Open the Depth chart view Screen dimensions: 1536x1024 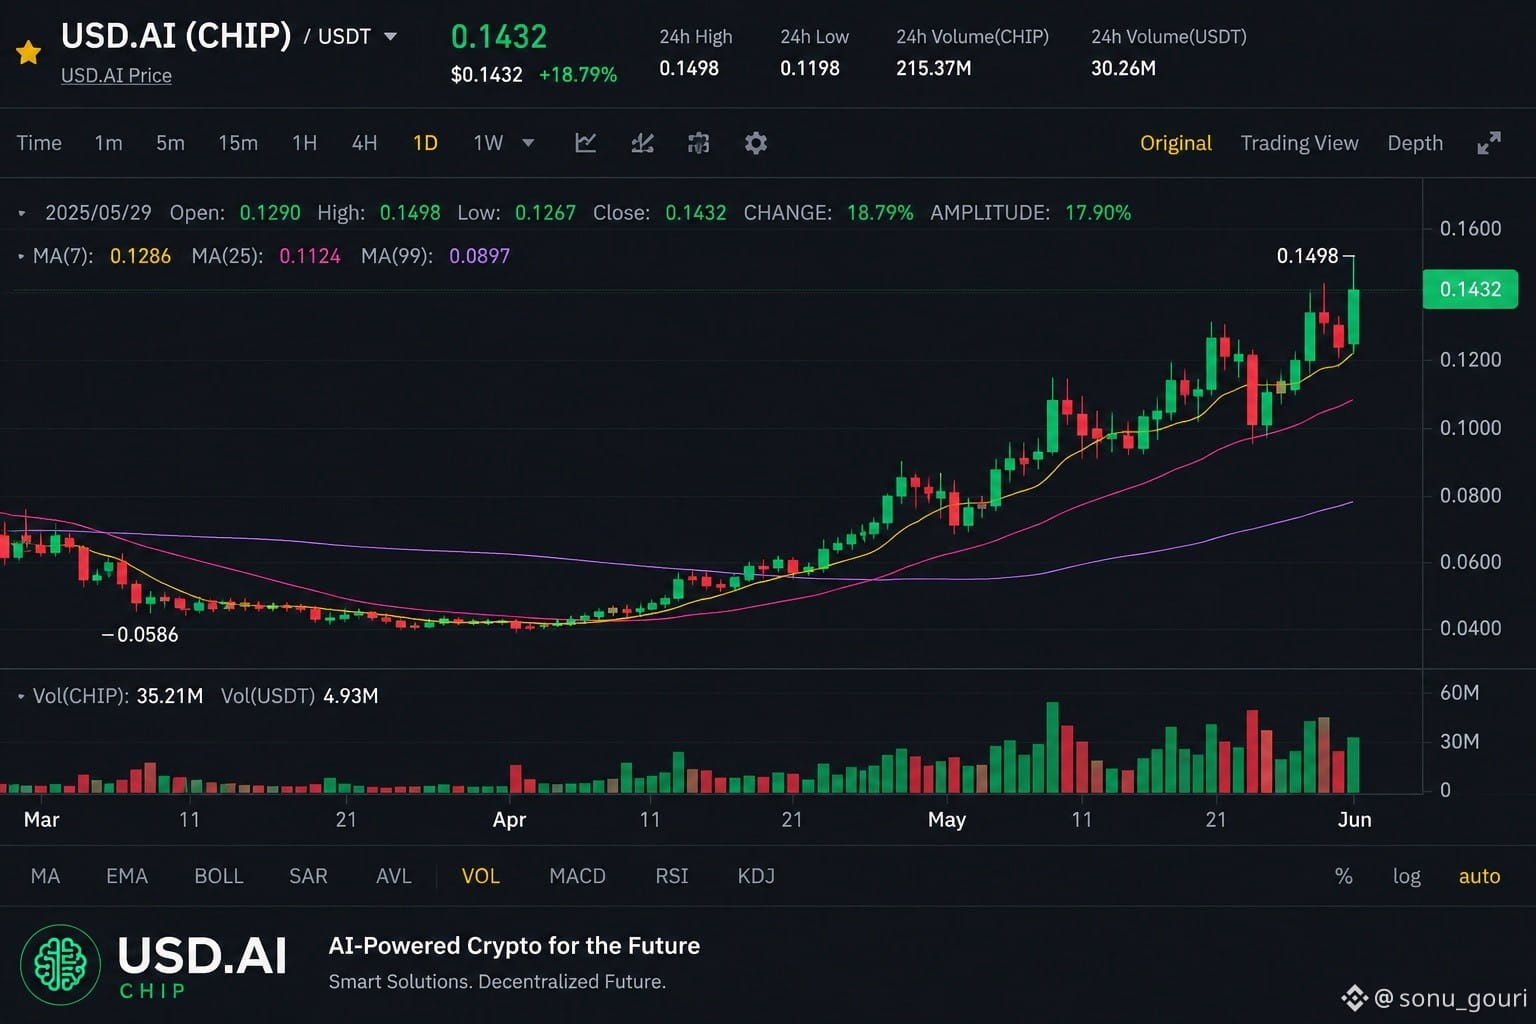point(1415,143)
